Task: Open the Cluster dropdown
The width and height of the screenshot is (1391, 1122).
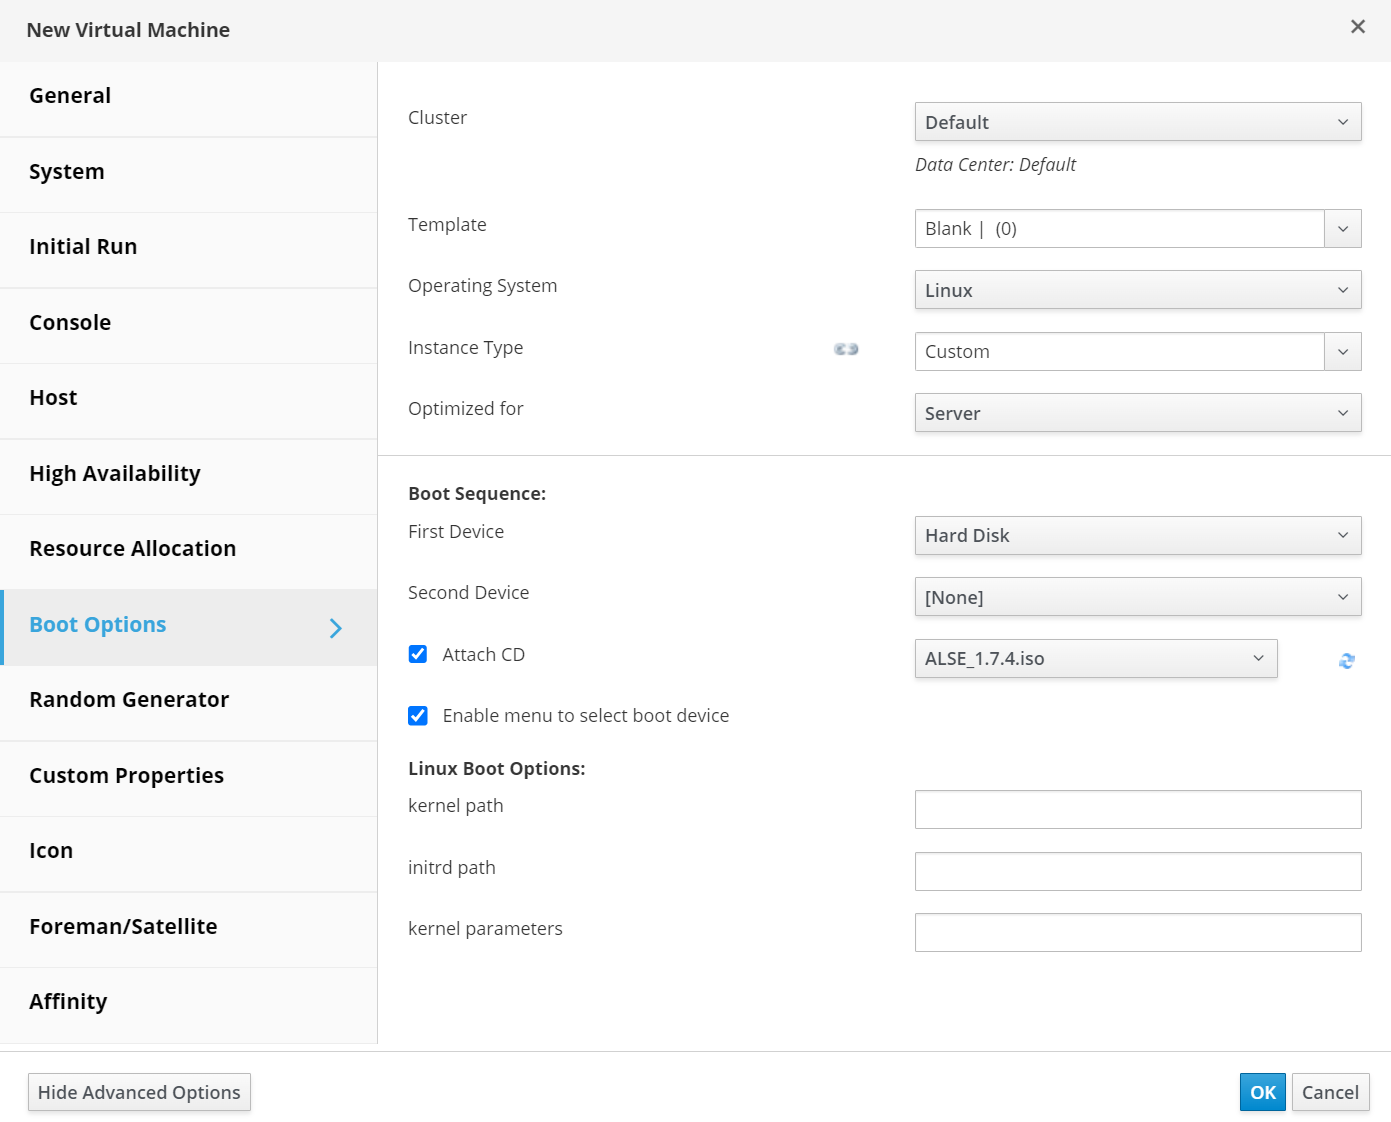Action: pyautogui.click(x=1137, y=122)
